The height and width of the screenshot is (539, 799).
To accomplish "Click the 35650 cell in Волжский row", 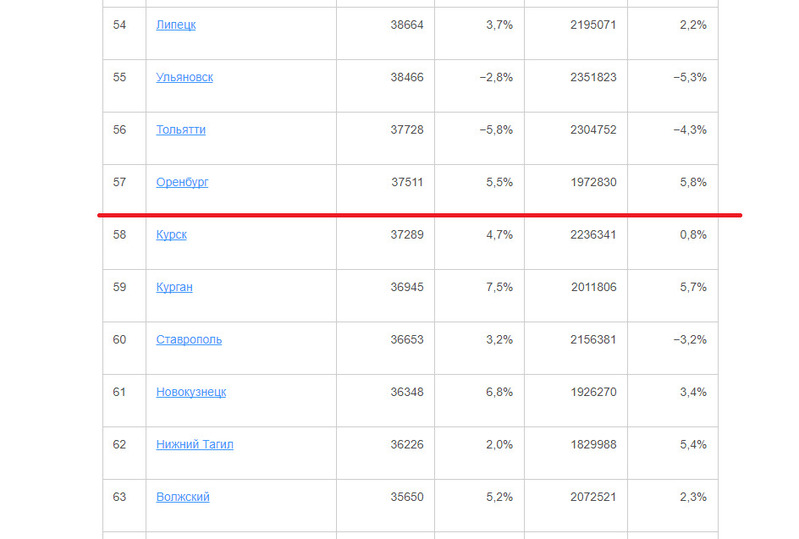I will (407, 497).
